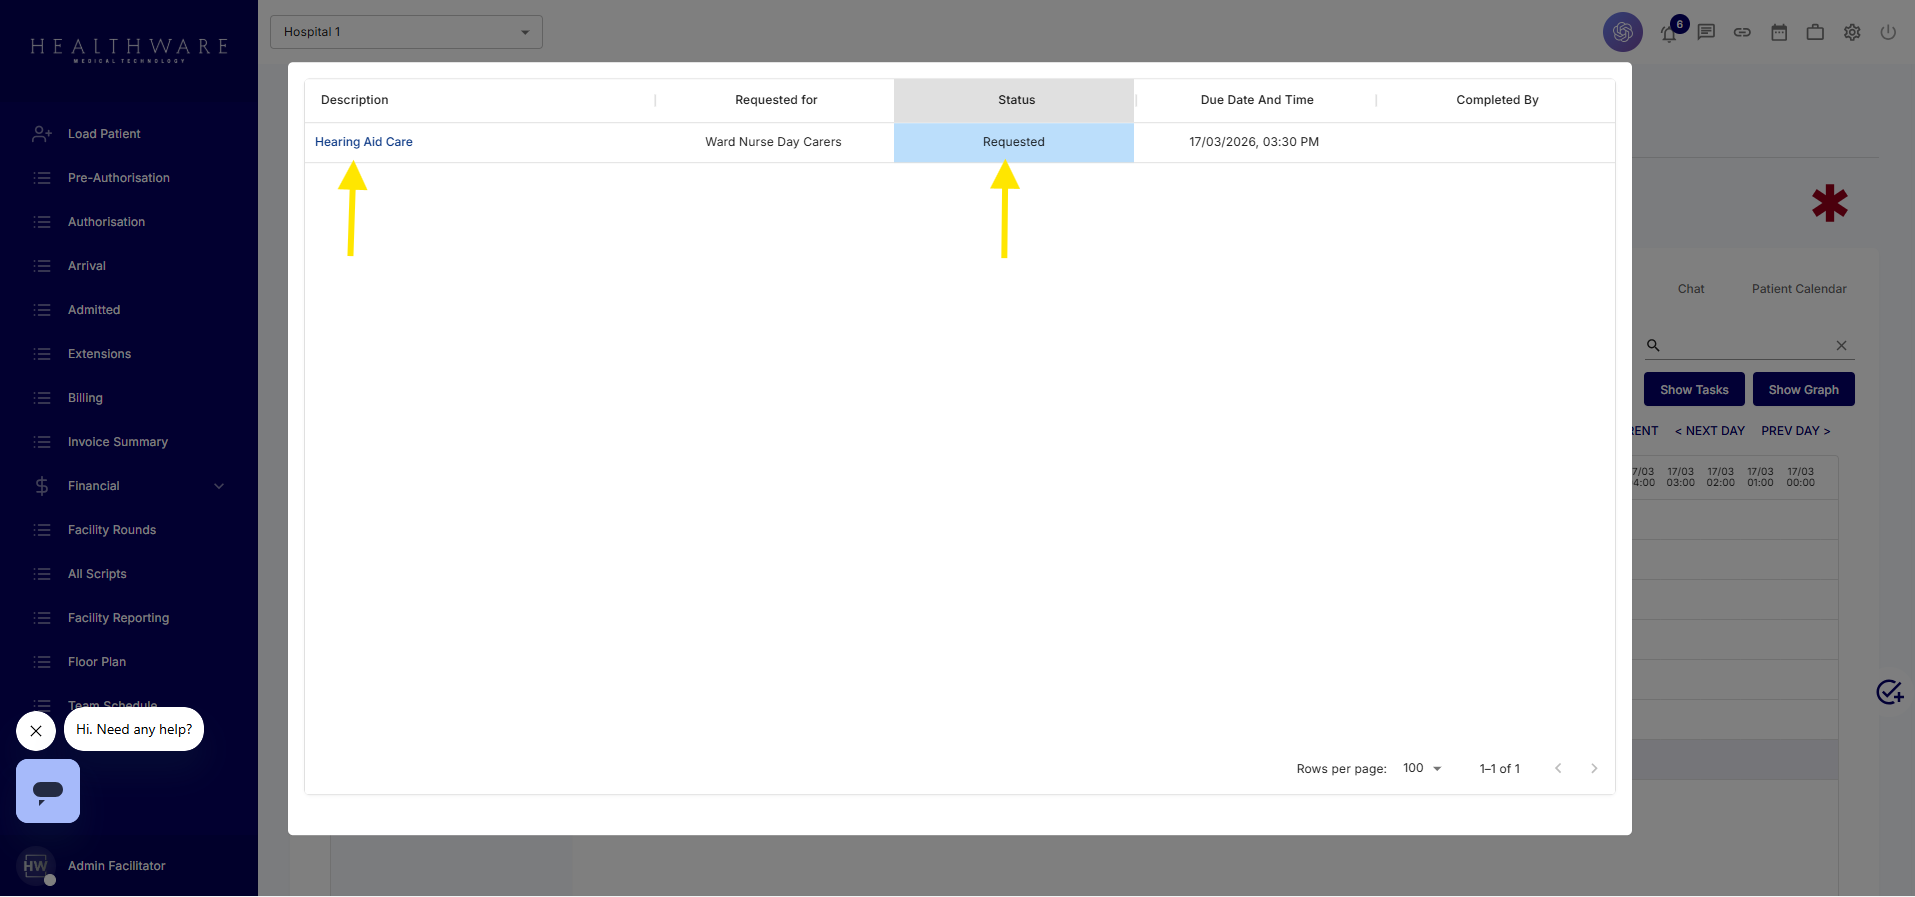Open the settings gear icon
Viewport: 1915px width, 897px height.
point(1852,32)
